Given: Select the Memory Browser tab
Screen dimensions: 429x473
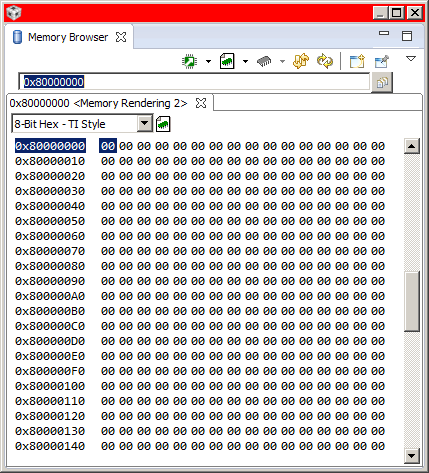Looking at the screenshot, I should [x=68, y=37].
